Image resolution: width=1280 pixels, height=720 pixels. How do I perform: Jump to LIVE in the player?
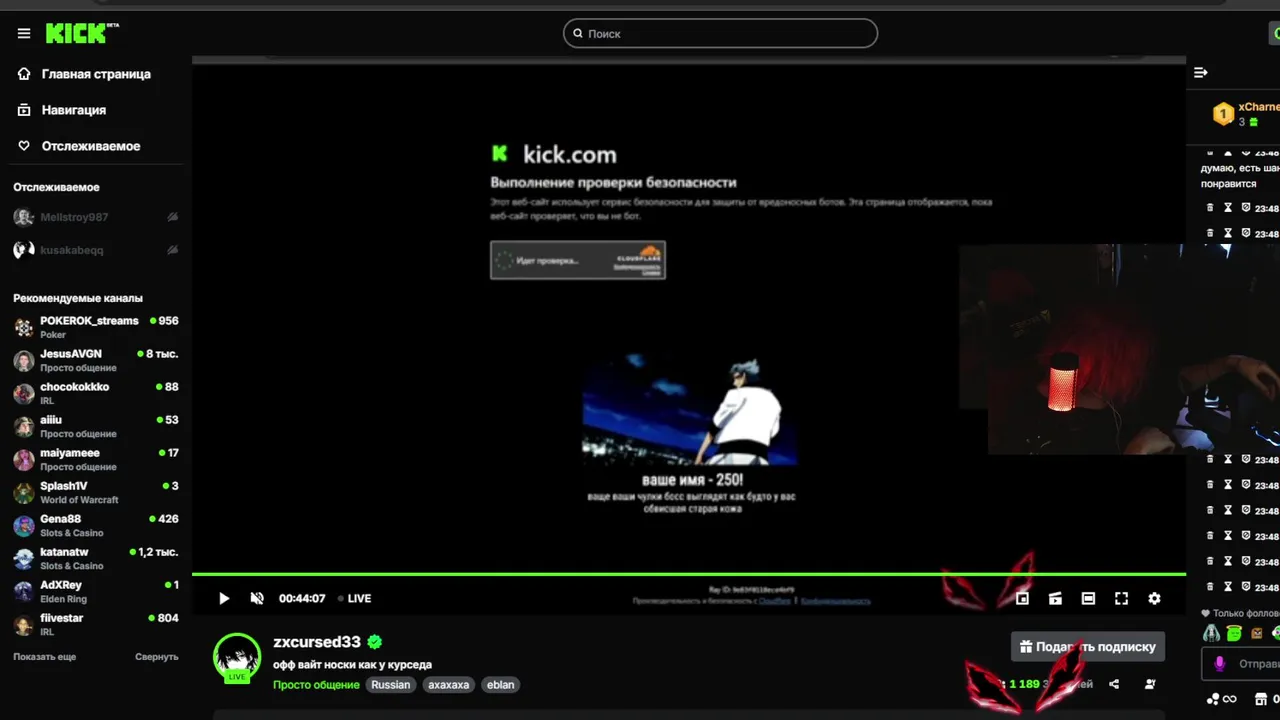pyautogui.click(x=355, y=598)
